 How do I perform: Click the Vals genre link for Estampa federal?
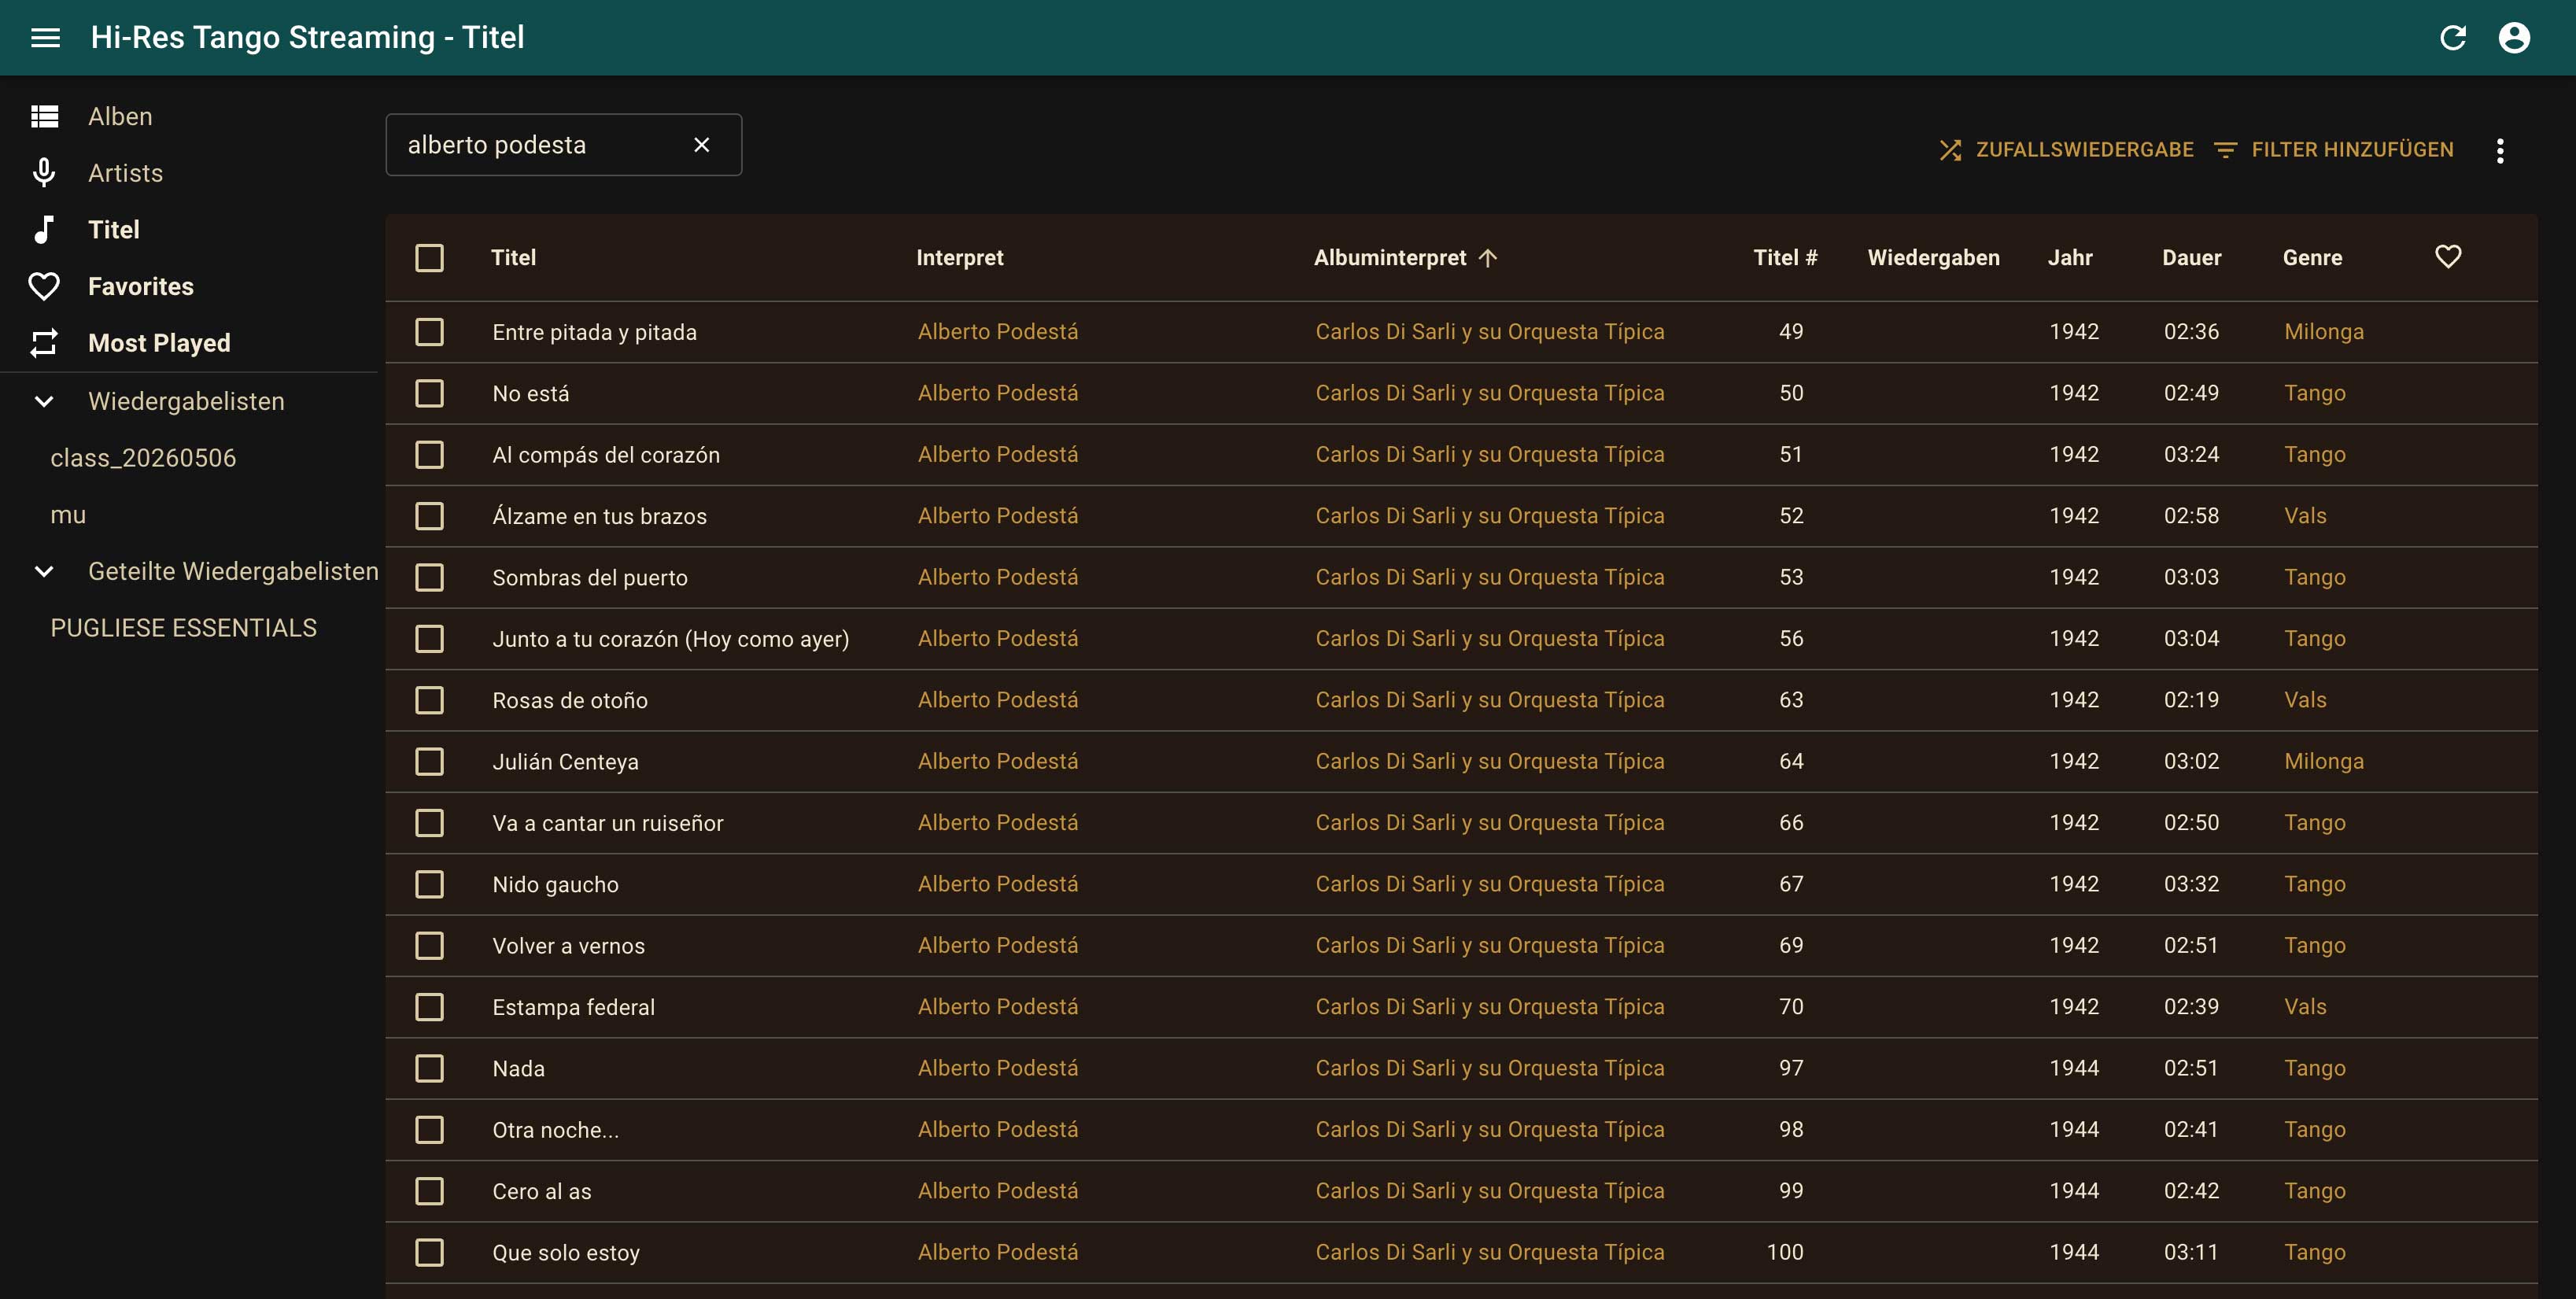2305,1007
